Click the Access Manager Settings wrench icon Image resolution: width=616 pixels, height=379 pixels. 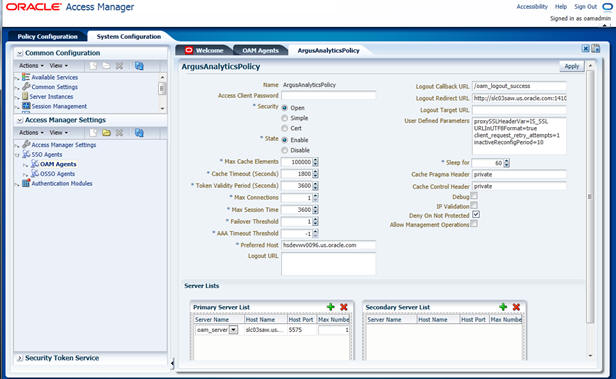tap(26, 145)
